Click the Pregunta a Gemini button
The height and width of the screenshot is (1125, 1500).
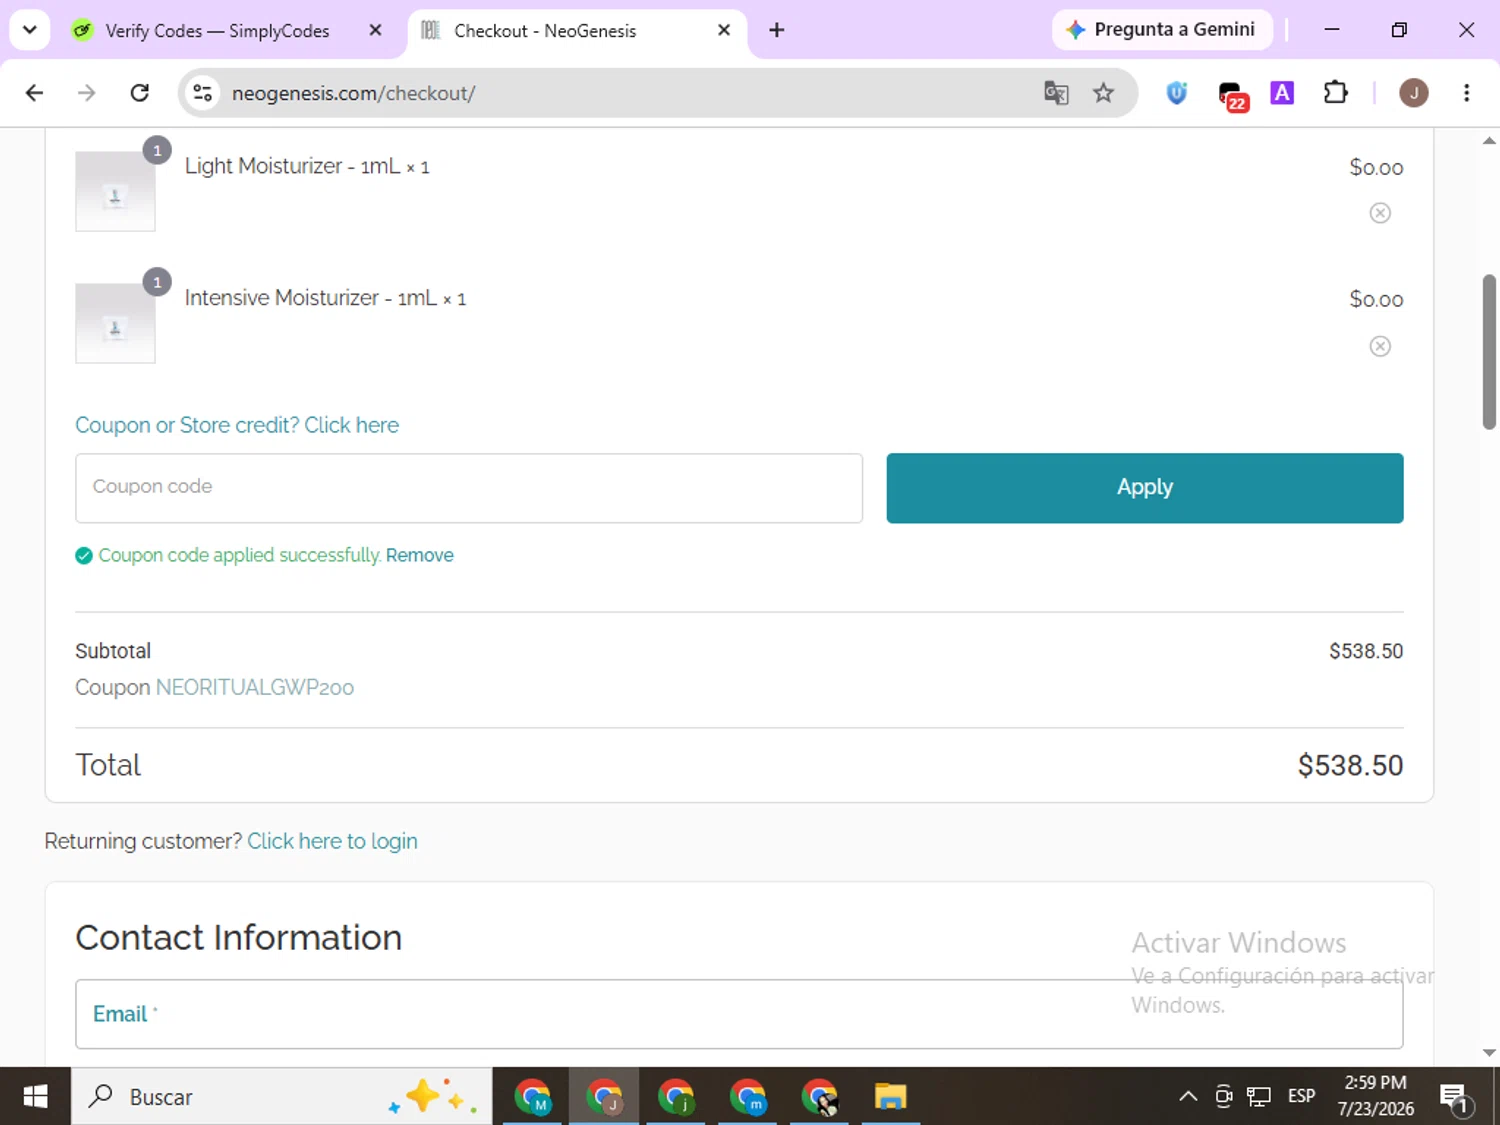(x=1162, y=30)
